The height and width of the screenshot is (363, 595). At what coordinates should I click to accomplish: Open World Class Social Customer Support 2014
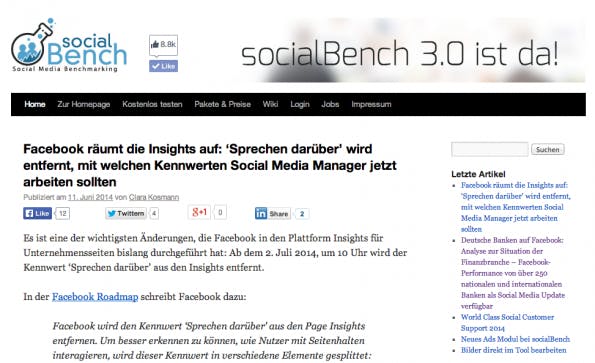pyautogui.click(x=507, y=322)
